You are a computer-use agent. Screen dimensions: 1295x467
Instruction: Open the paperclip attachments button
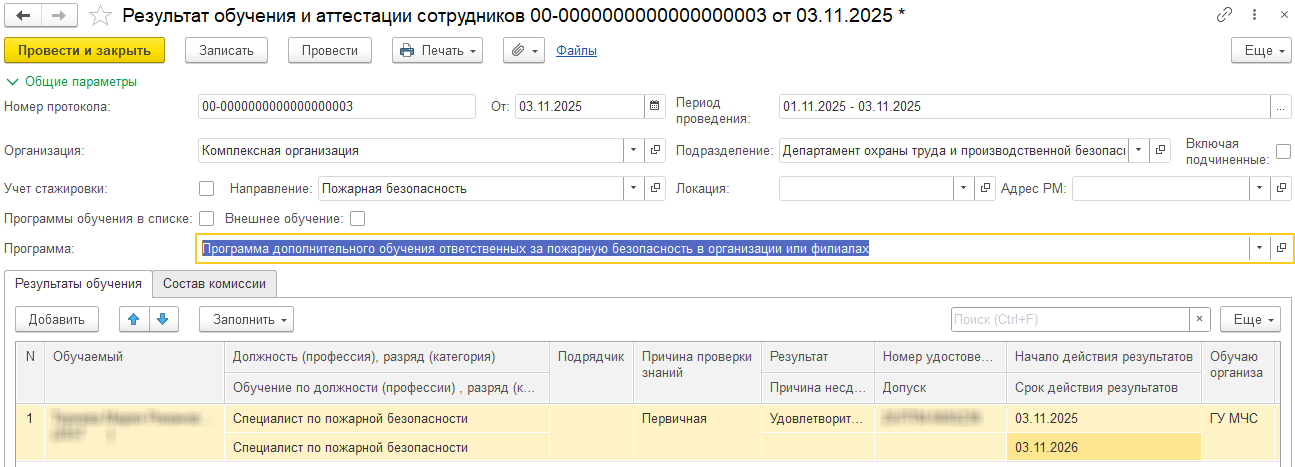click(522, 50)
